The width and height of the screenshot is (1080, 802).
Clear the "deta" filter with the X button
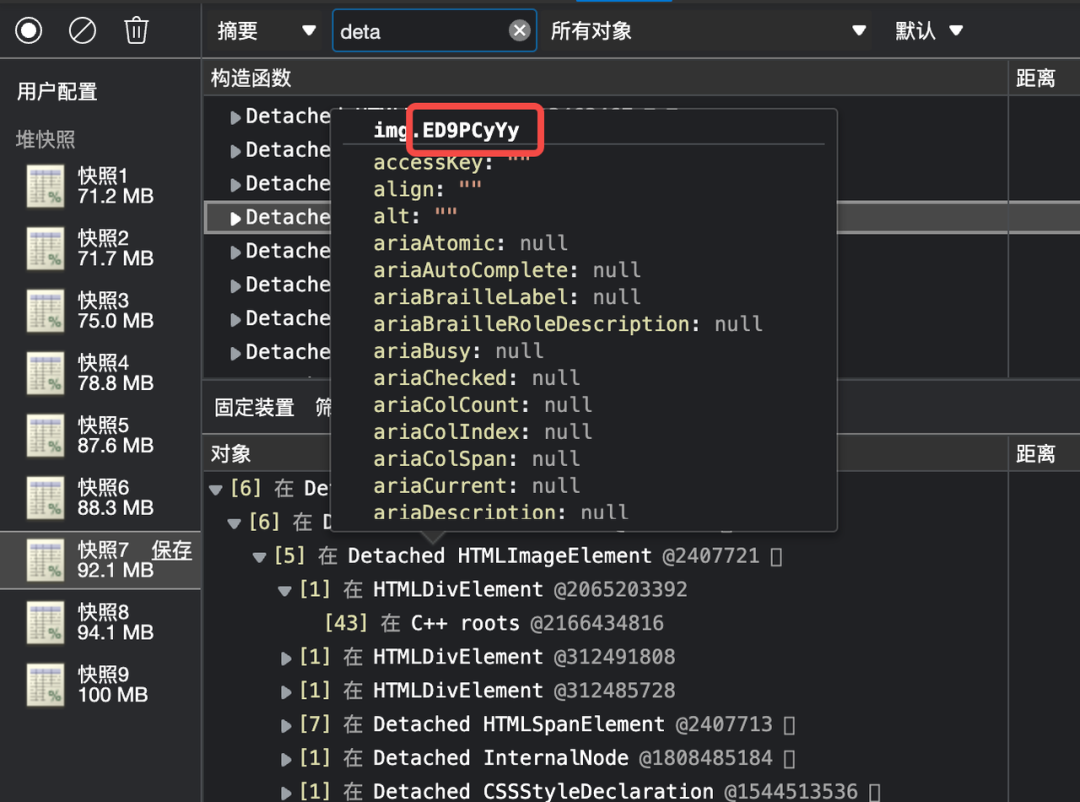pos(519,30)
